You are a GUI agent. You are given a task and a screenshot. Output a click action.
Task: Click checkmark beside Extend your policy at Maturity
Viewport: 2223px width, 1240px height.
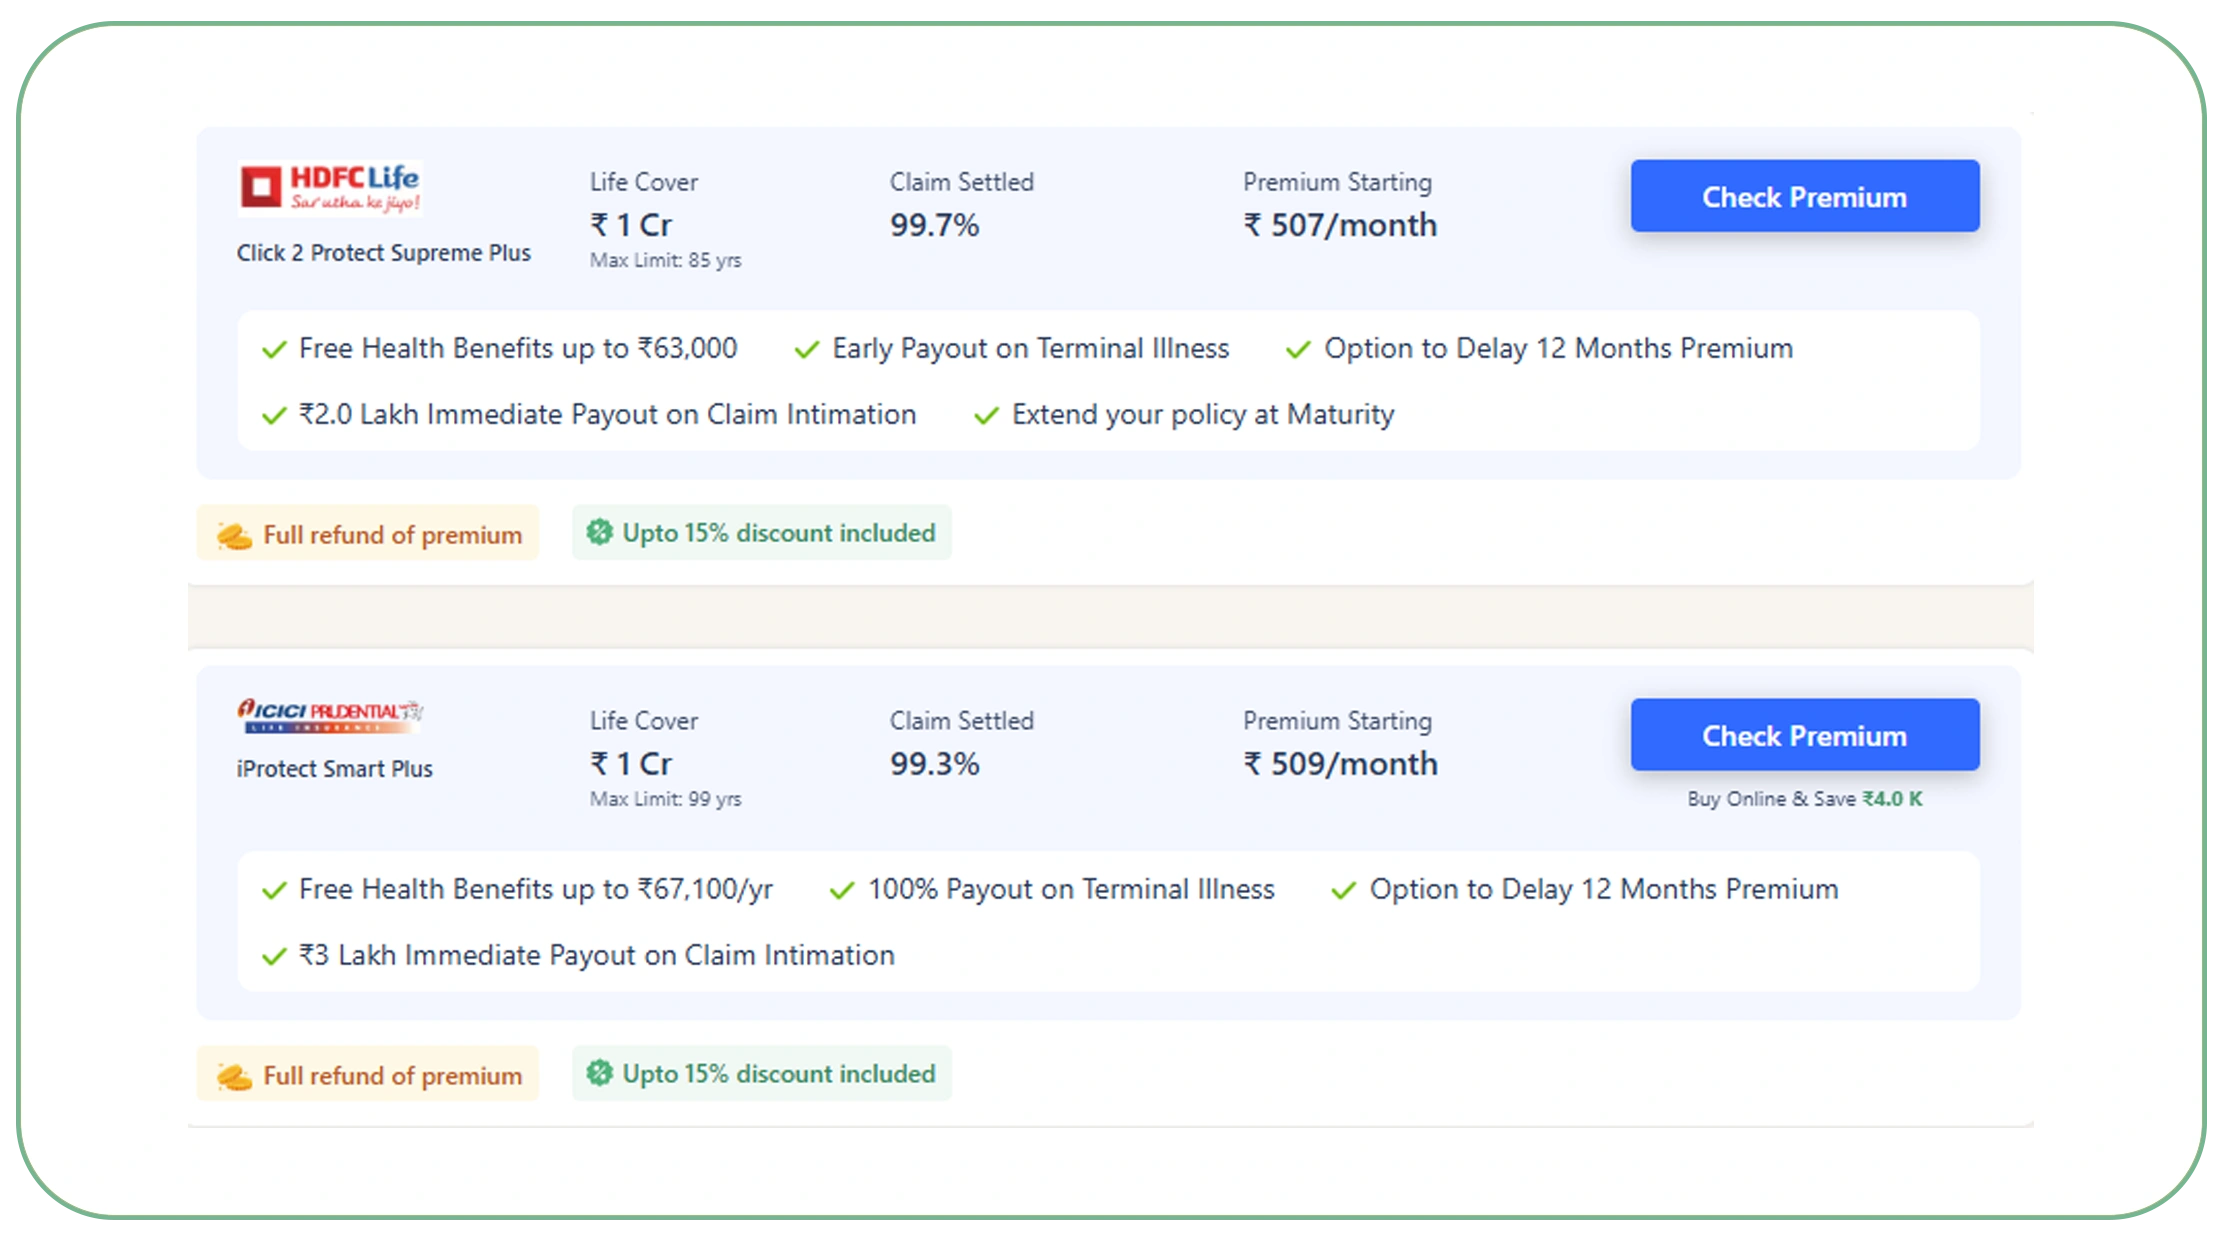click(986, 416)
